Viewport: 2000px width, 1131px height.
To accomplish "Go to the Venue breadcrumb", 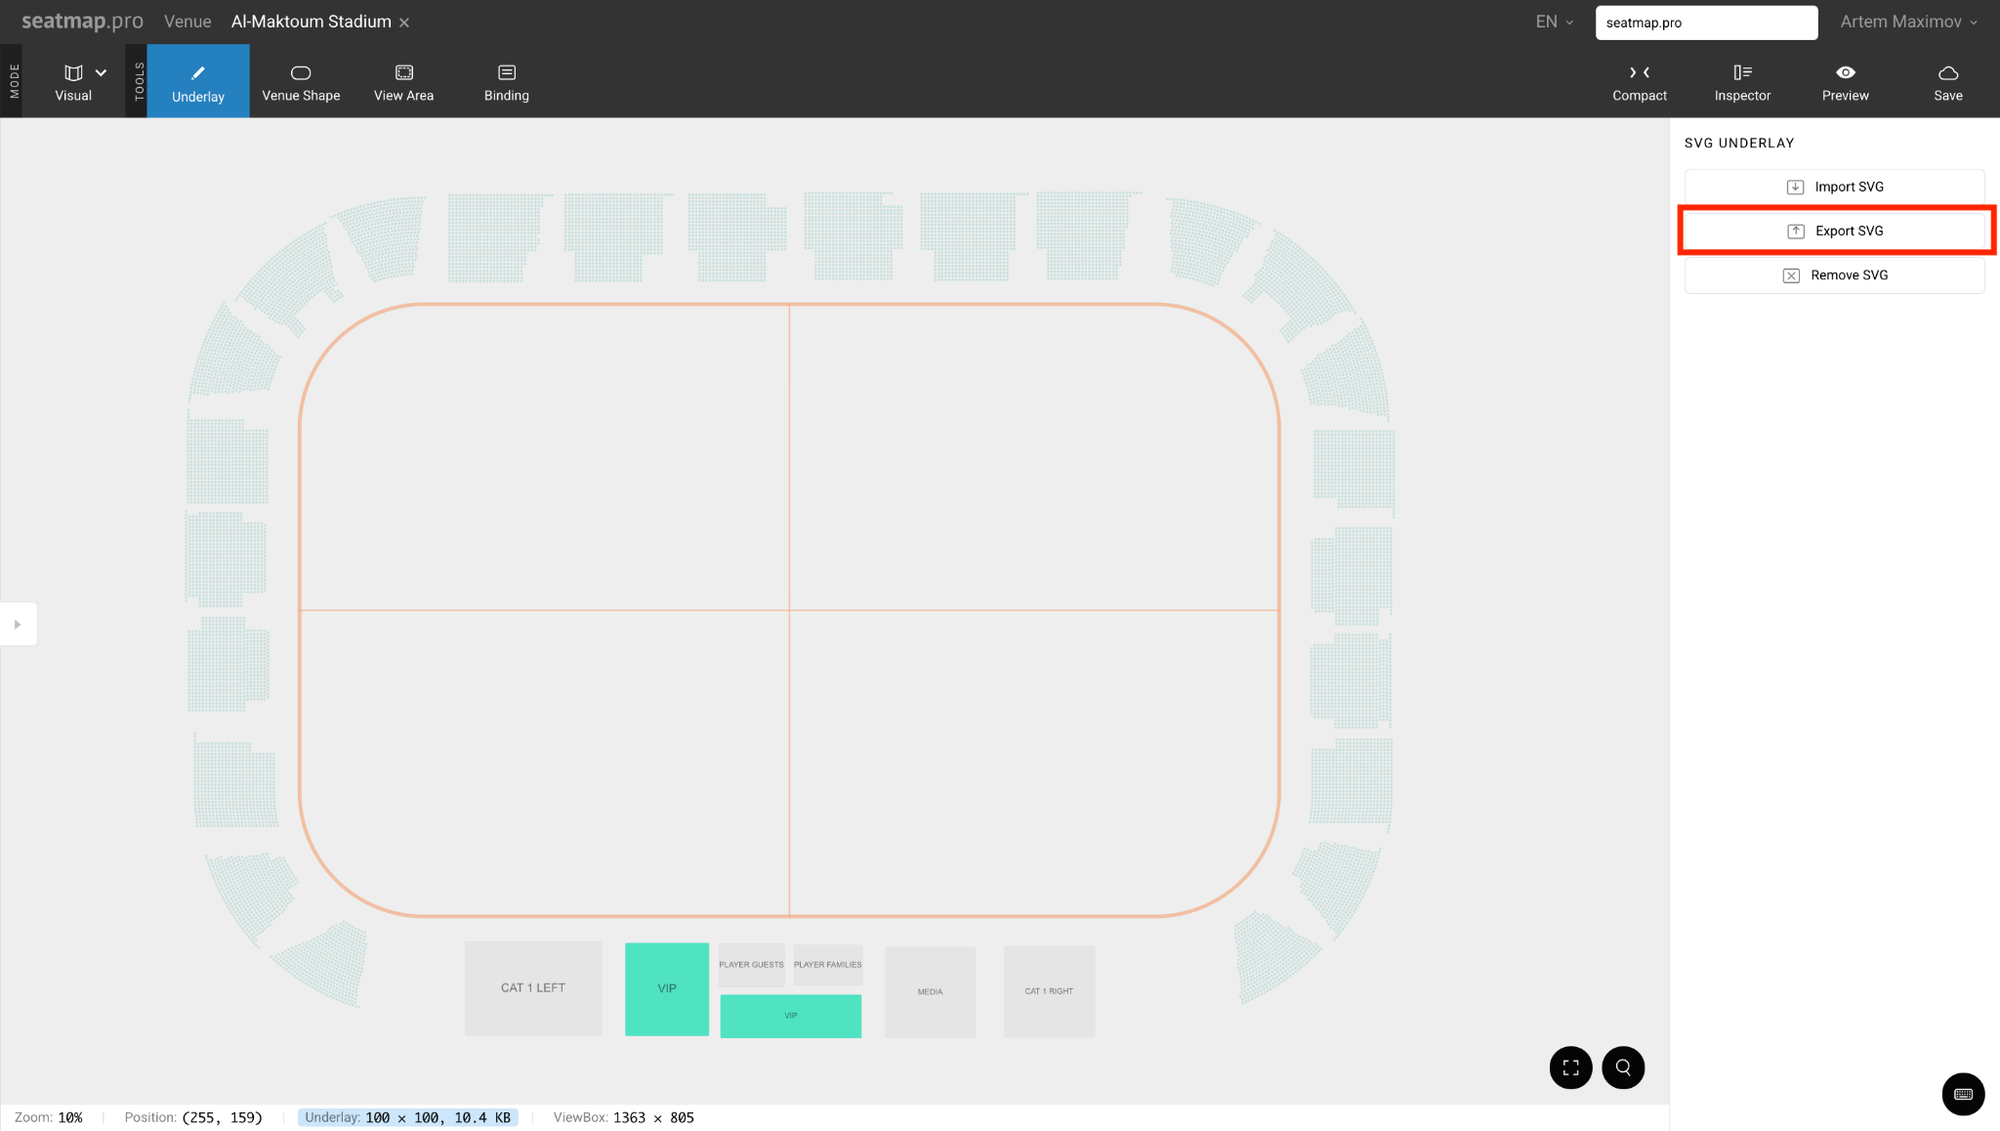I will (187, 22).
